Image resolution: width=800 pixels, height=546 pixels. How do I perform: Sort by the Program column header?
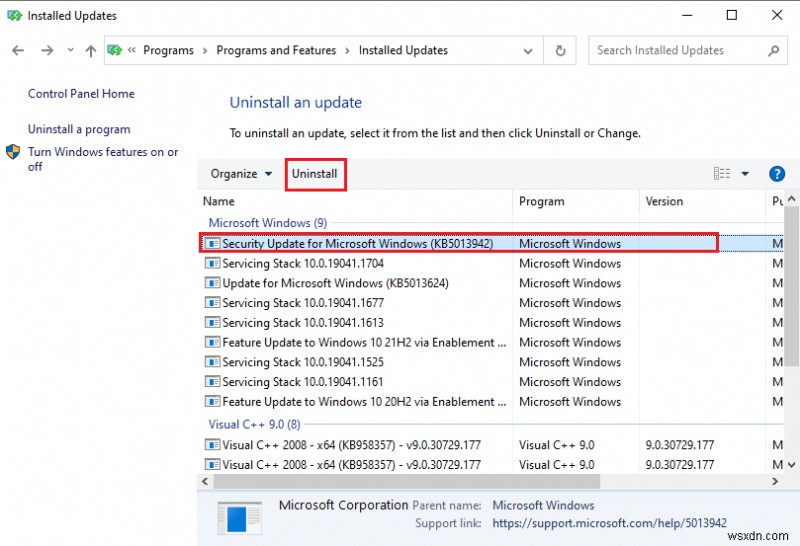(x=542, y=201)
